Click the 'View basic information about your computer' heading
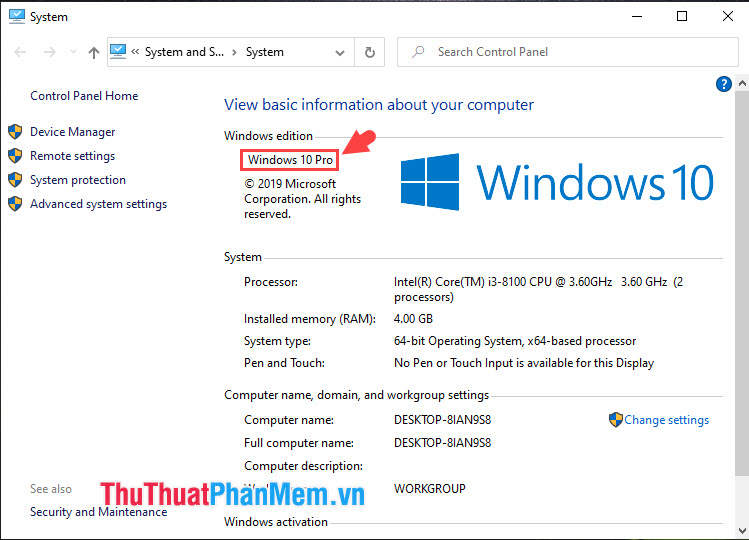Image resolution: width=749 pixels, height=540 pixels. [379, 105]
